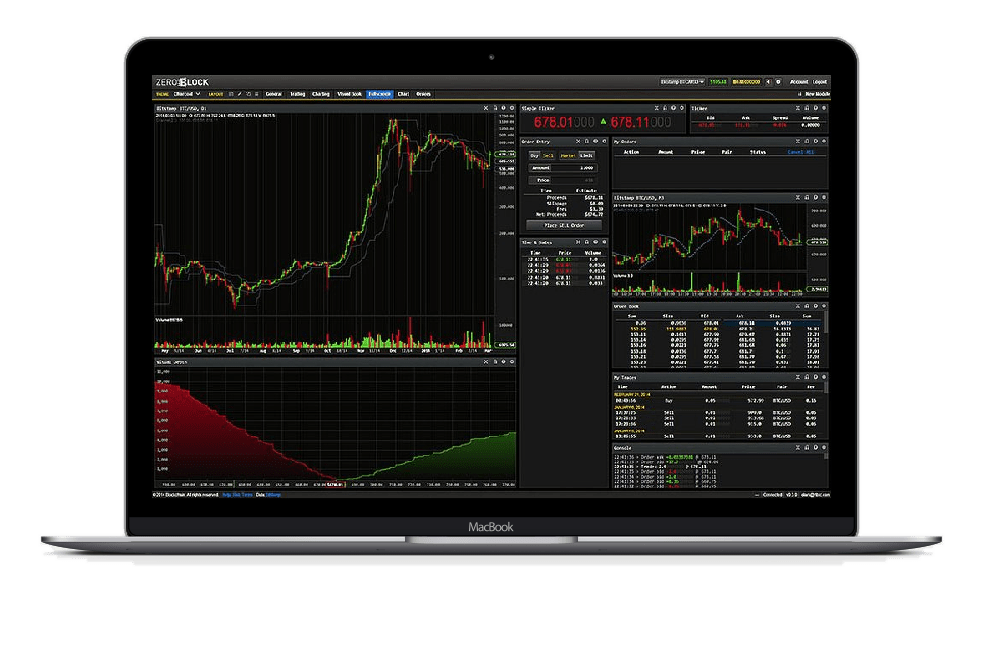Switch to the Visual Book layout tab
The width and height of the screenshot is (1000, 662).
(349, 94)
